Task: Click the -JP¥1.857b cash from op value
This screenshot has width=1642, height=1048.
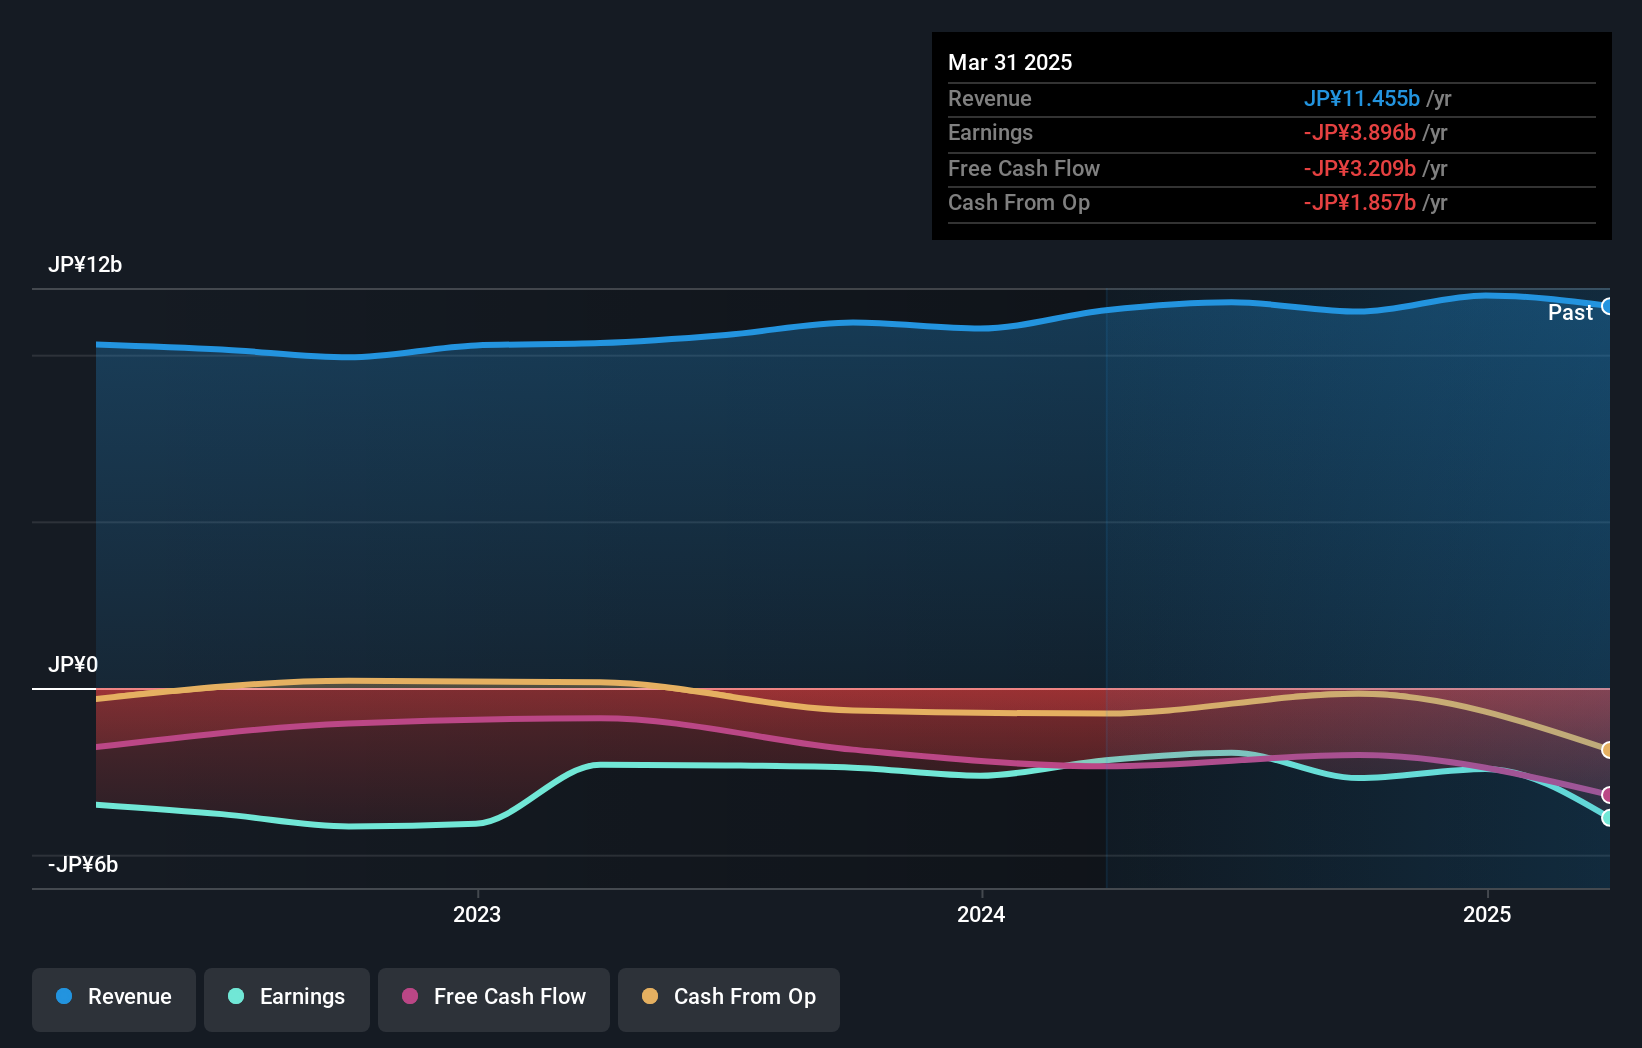Action: tap(1359, 203)
